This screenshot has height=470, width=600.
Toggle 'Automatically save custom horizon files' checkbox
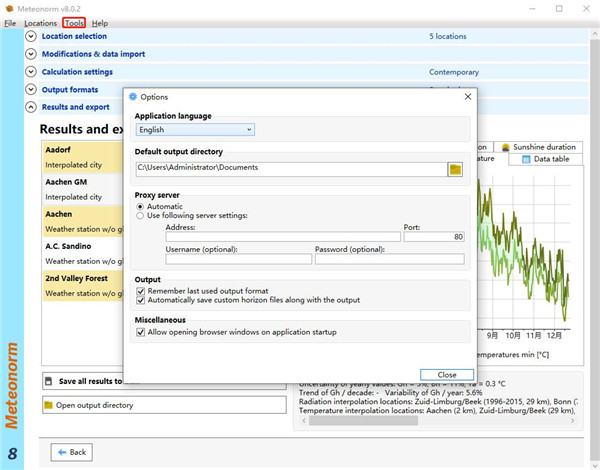(141, 300)
